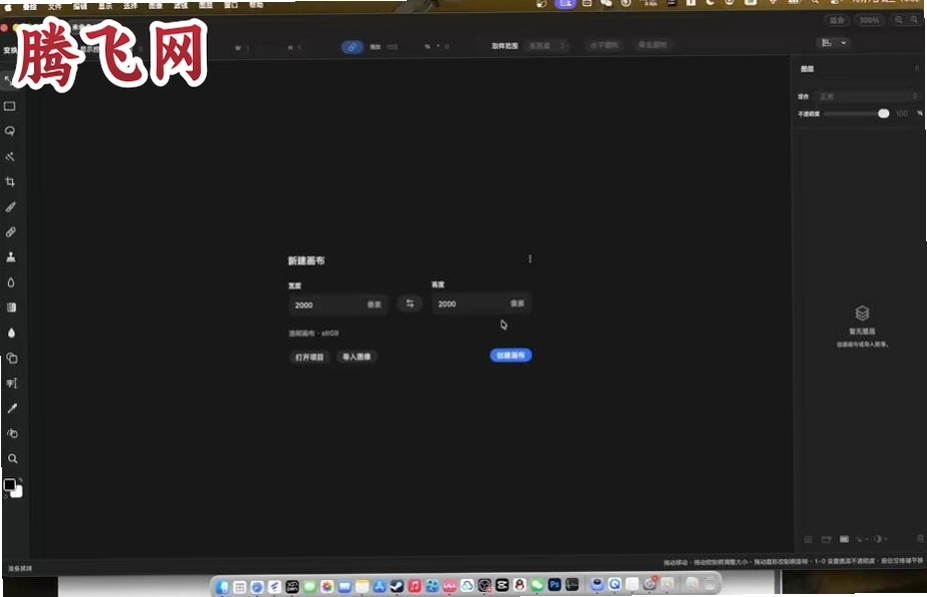The image size is (927, 597).
Task: Open the 文件 menu
Action: (x=54, y=7)
